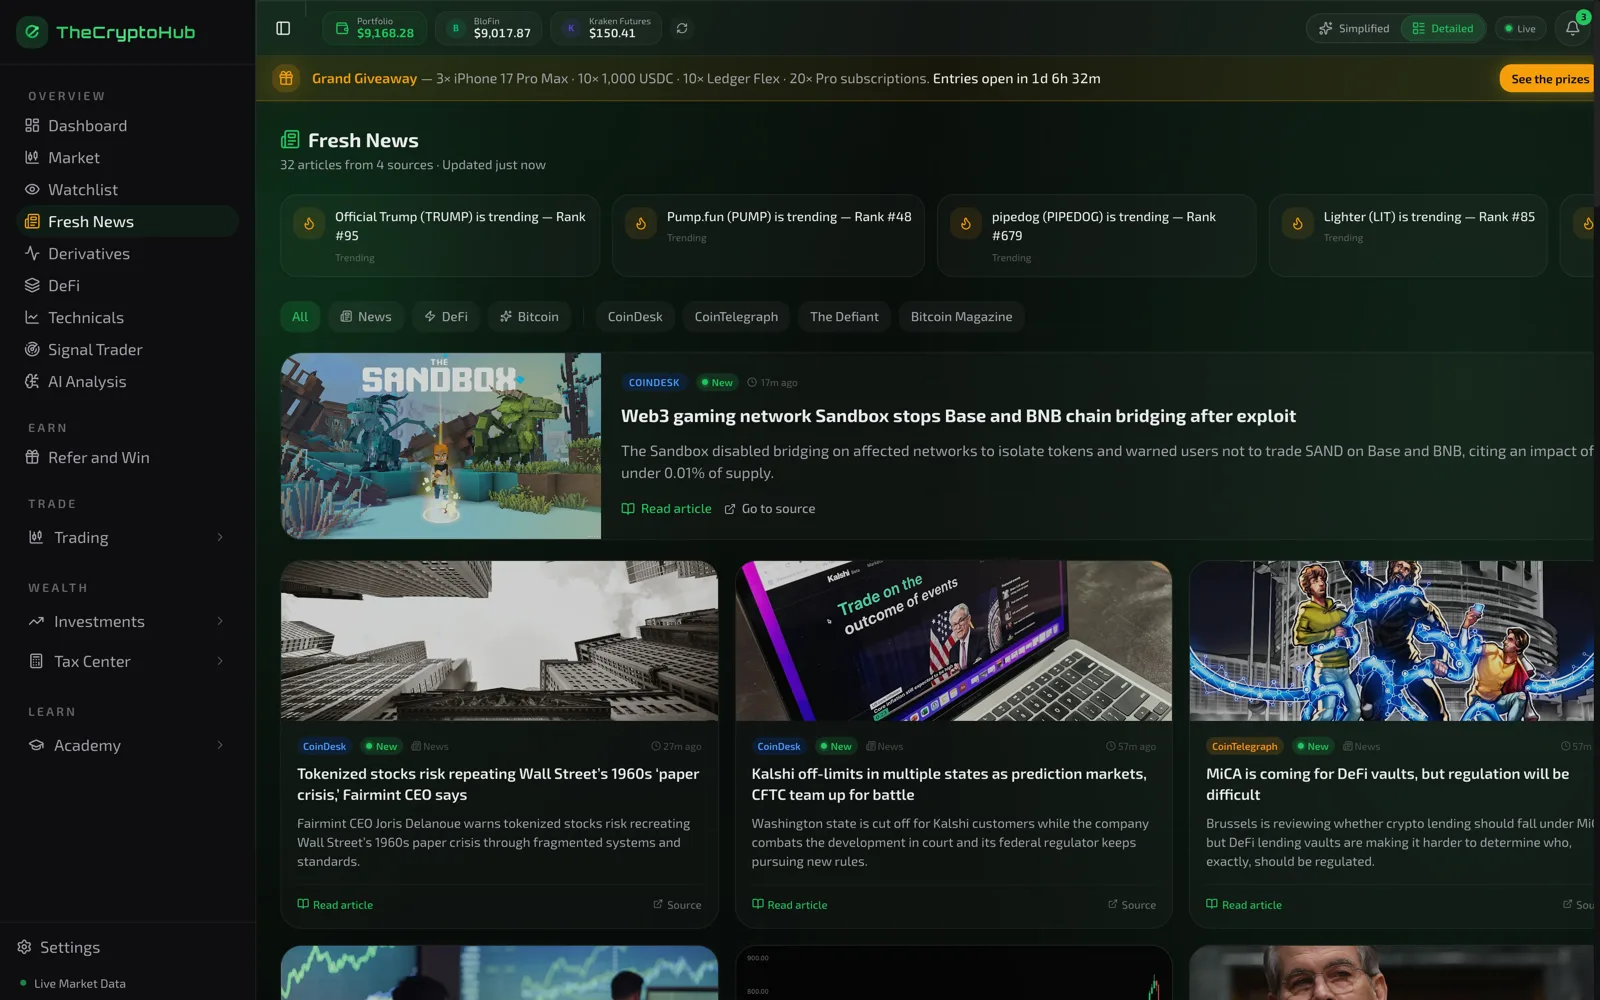Filter by CoinTelegraph source
This screenshot has height=1000, width=1600.
click(x=736, y=316)
